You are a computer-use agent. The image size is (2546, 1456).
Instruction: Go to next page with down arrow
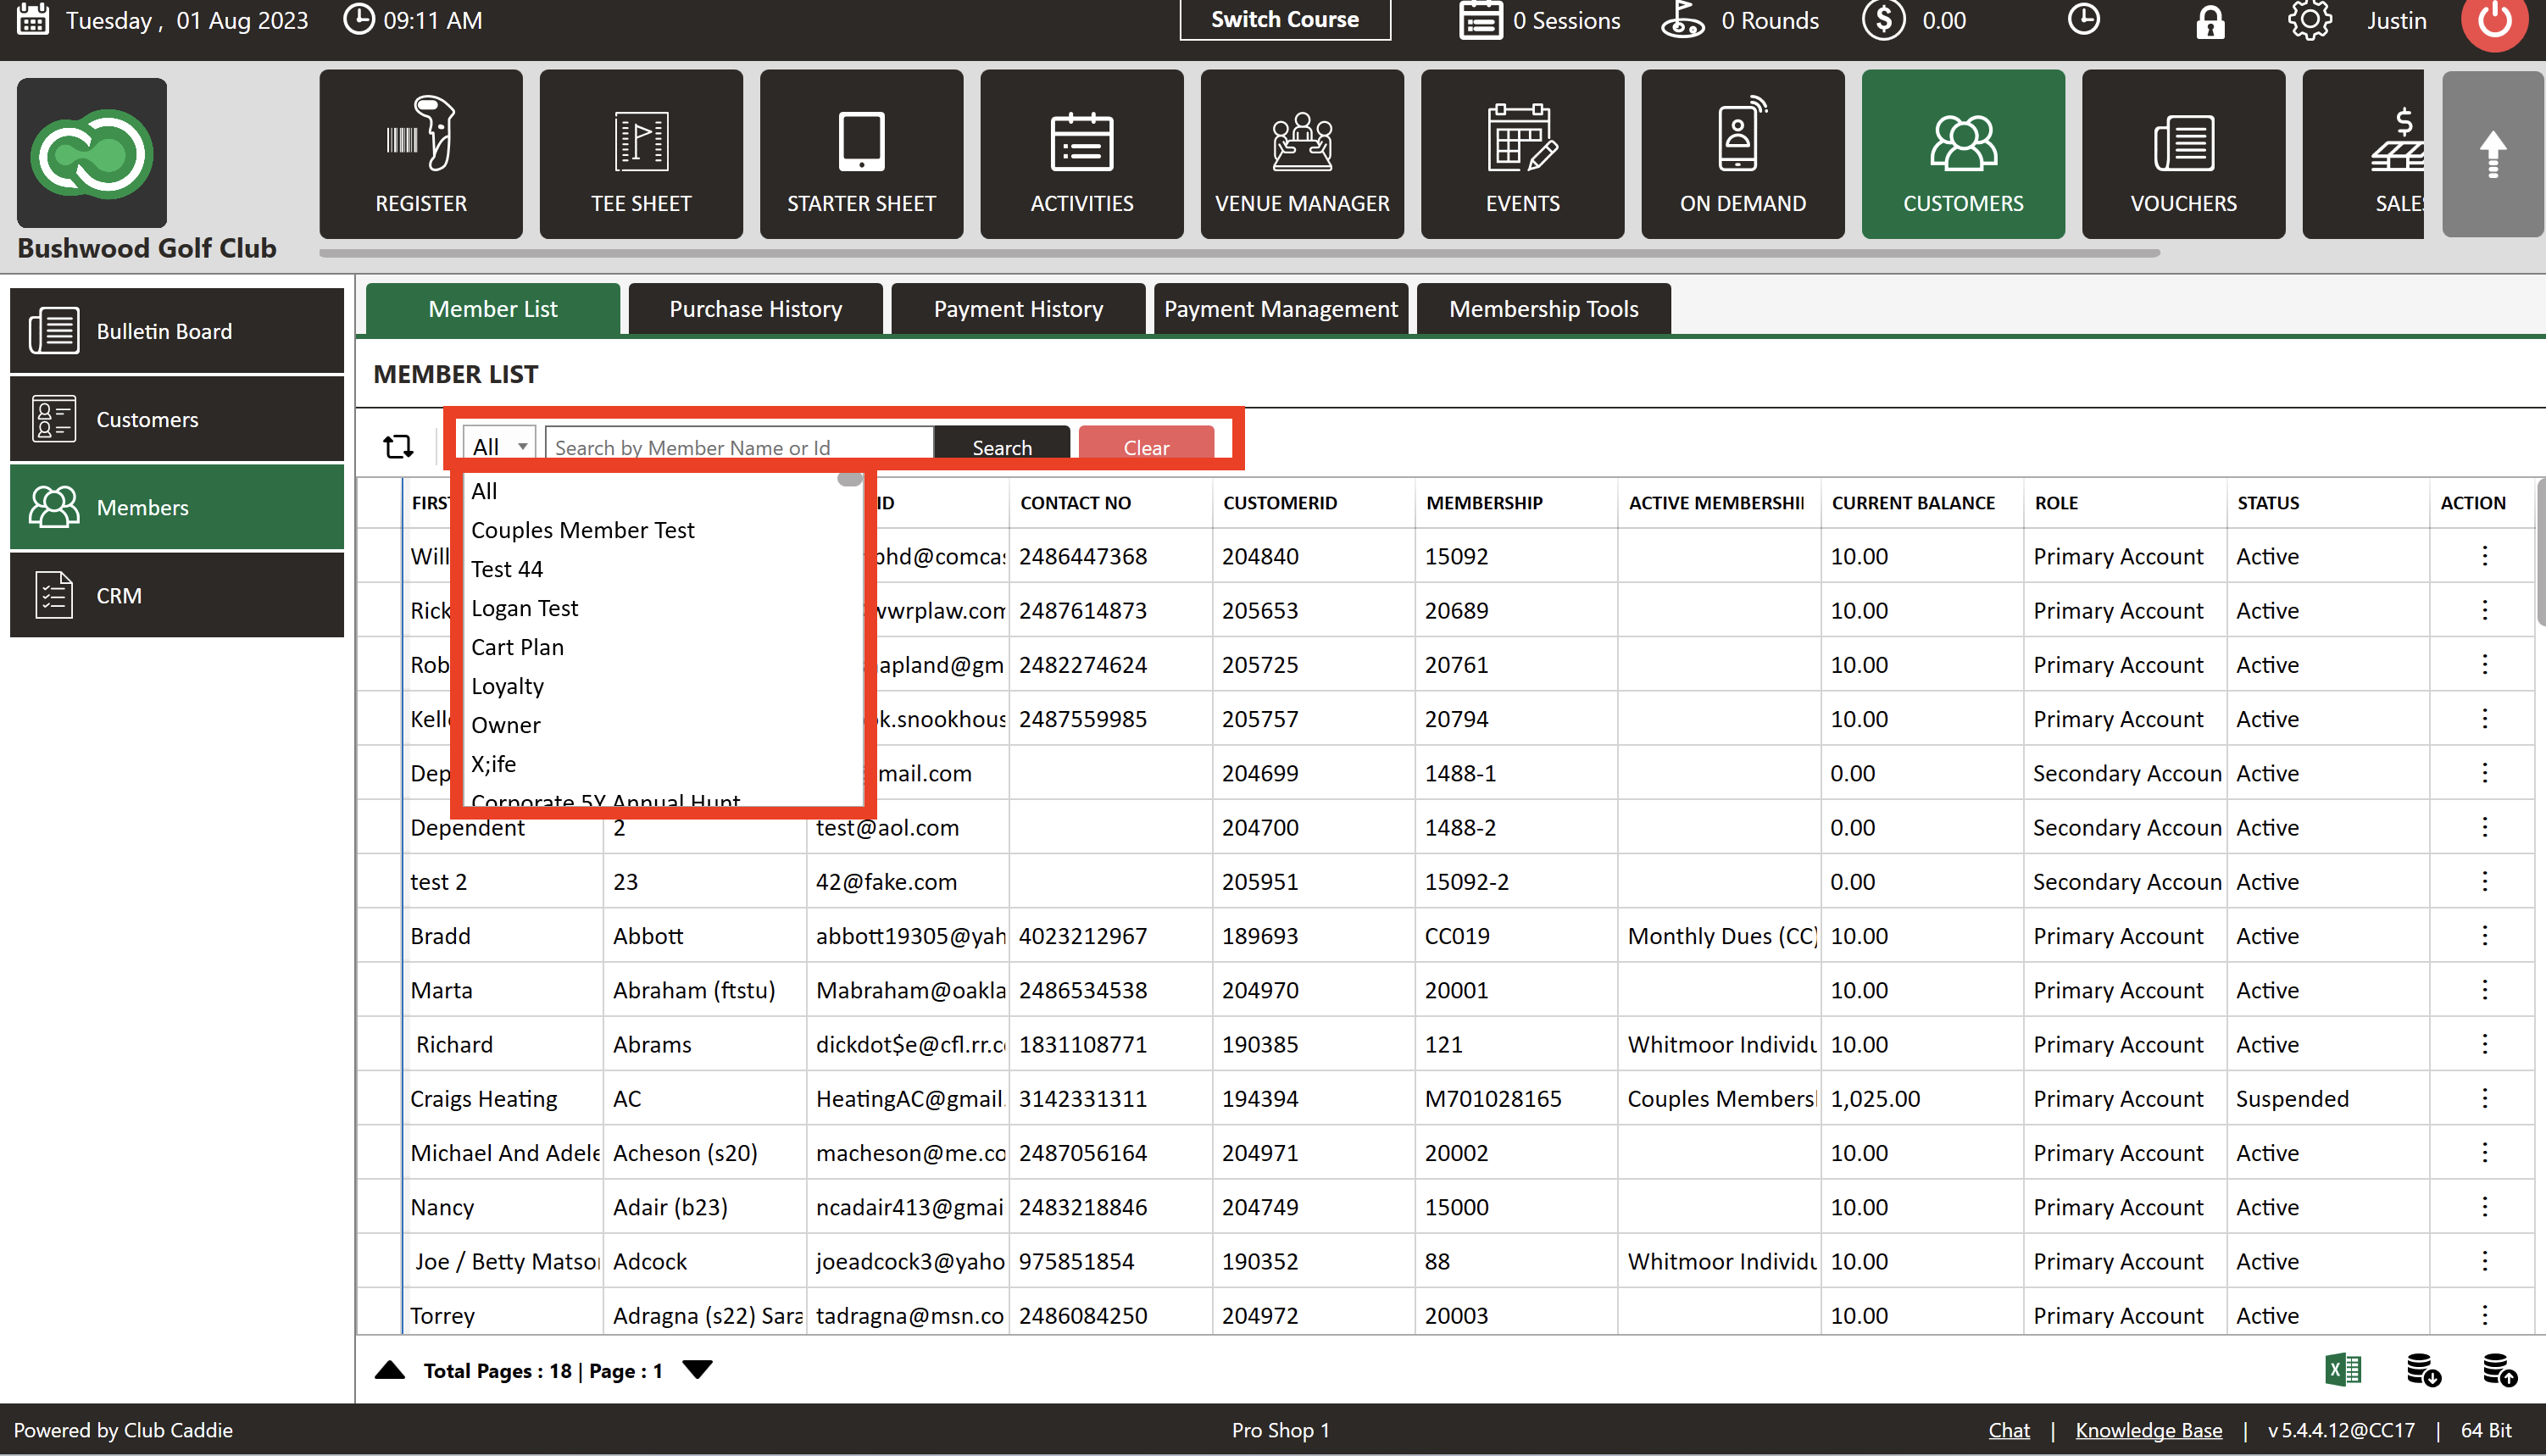(x=697, y=1369)
